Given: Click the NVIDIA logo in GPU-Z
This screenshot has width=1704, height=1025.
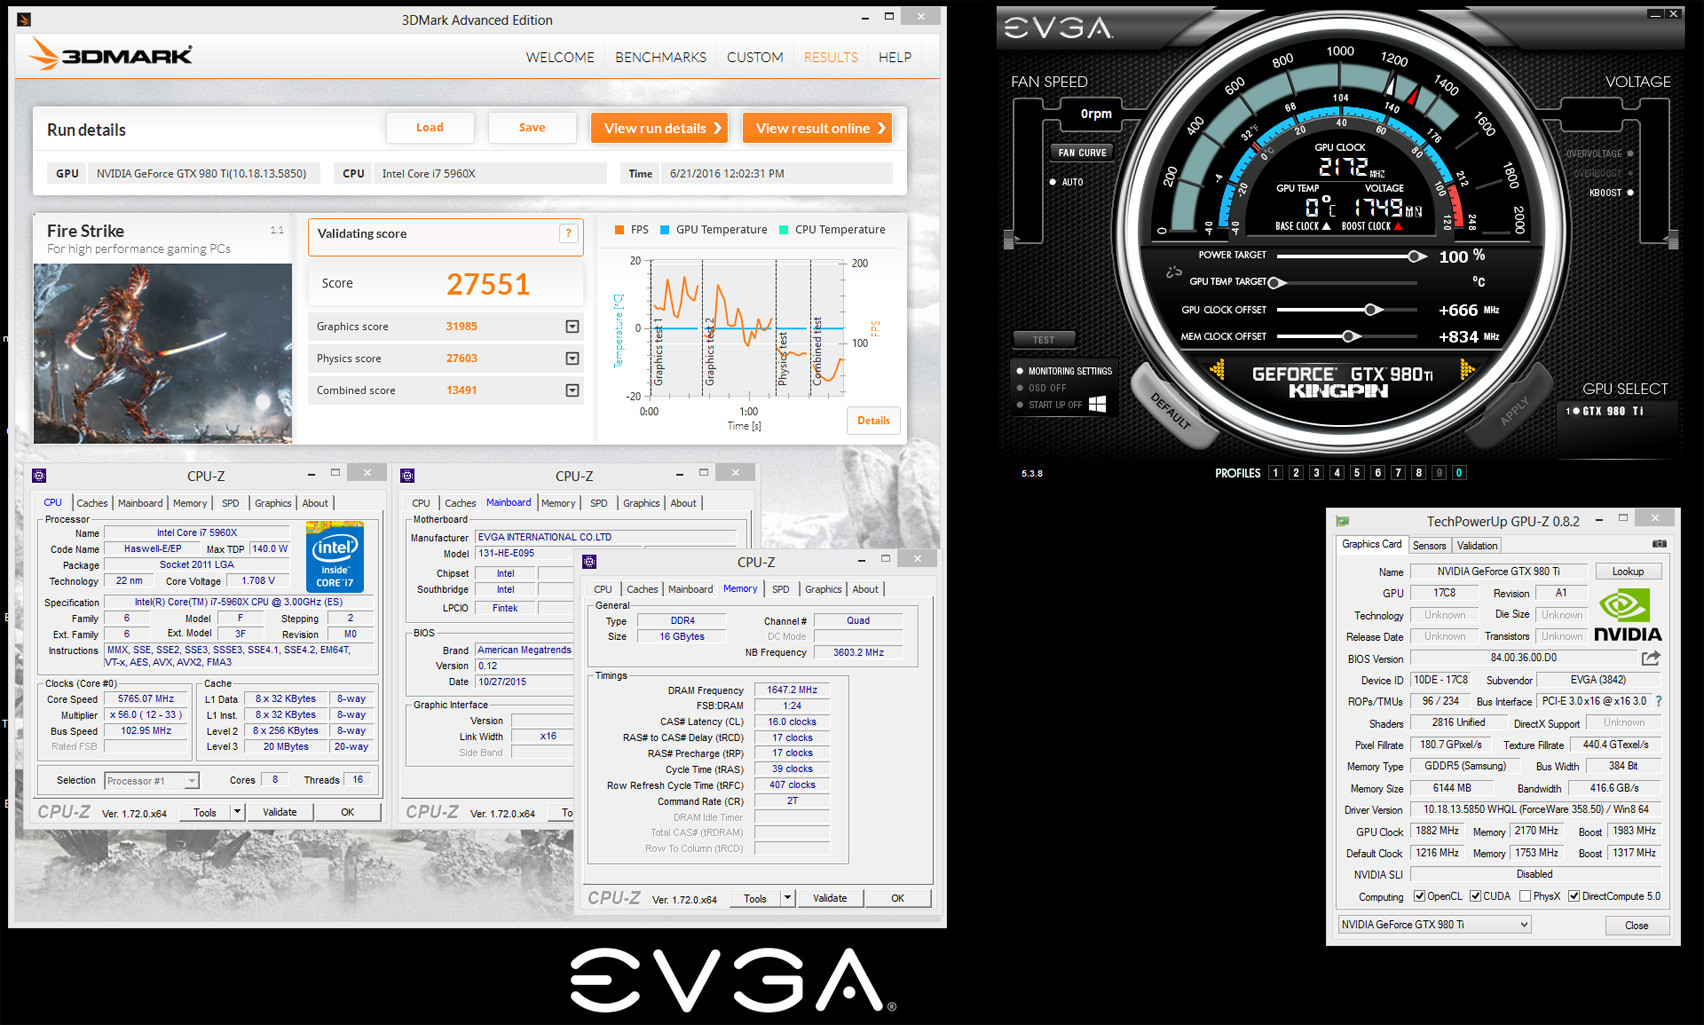Looking at the screenshot, I should coord(1628,615).
